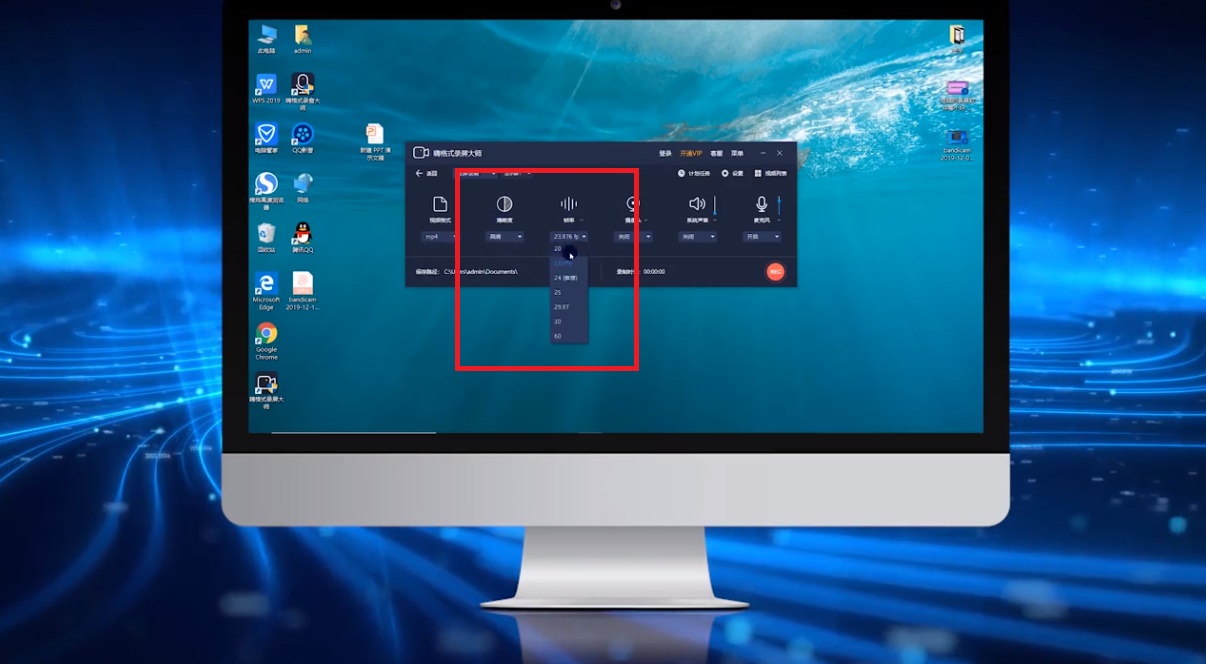Open the microphone 开启 dropdown
This screenshot has height=664, width=1206.
pos(761,237)
